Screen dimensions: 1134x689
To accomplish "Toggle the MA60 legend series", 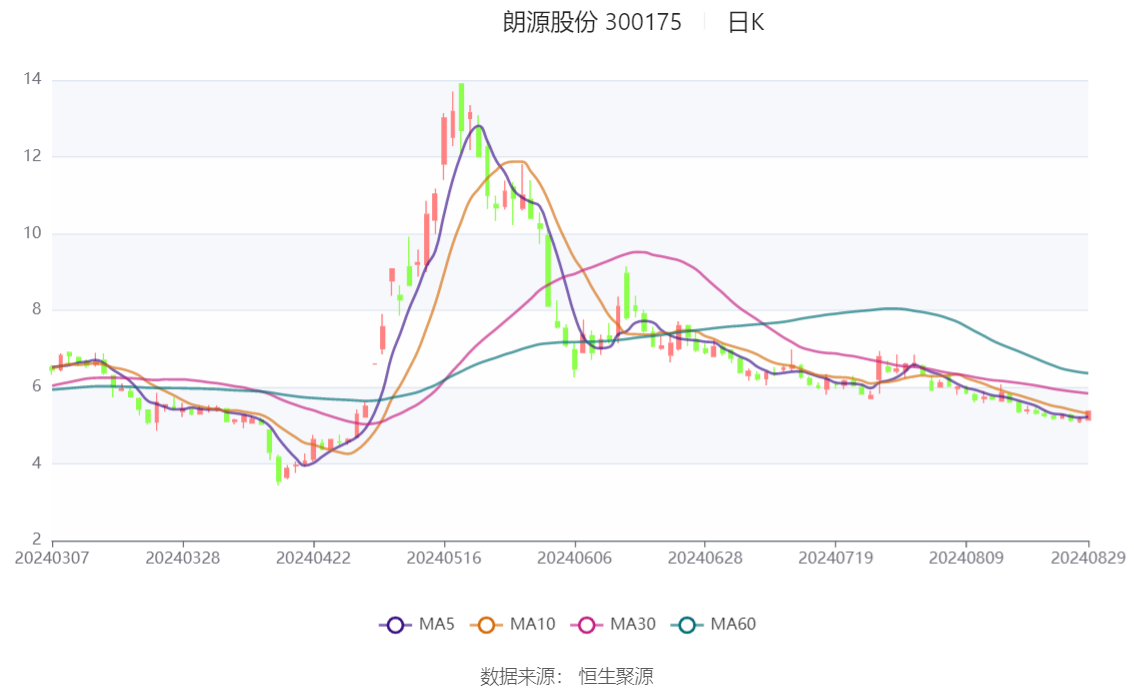I will point(714,625).
